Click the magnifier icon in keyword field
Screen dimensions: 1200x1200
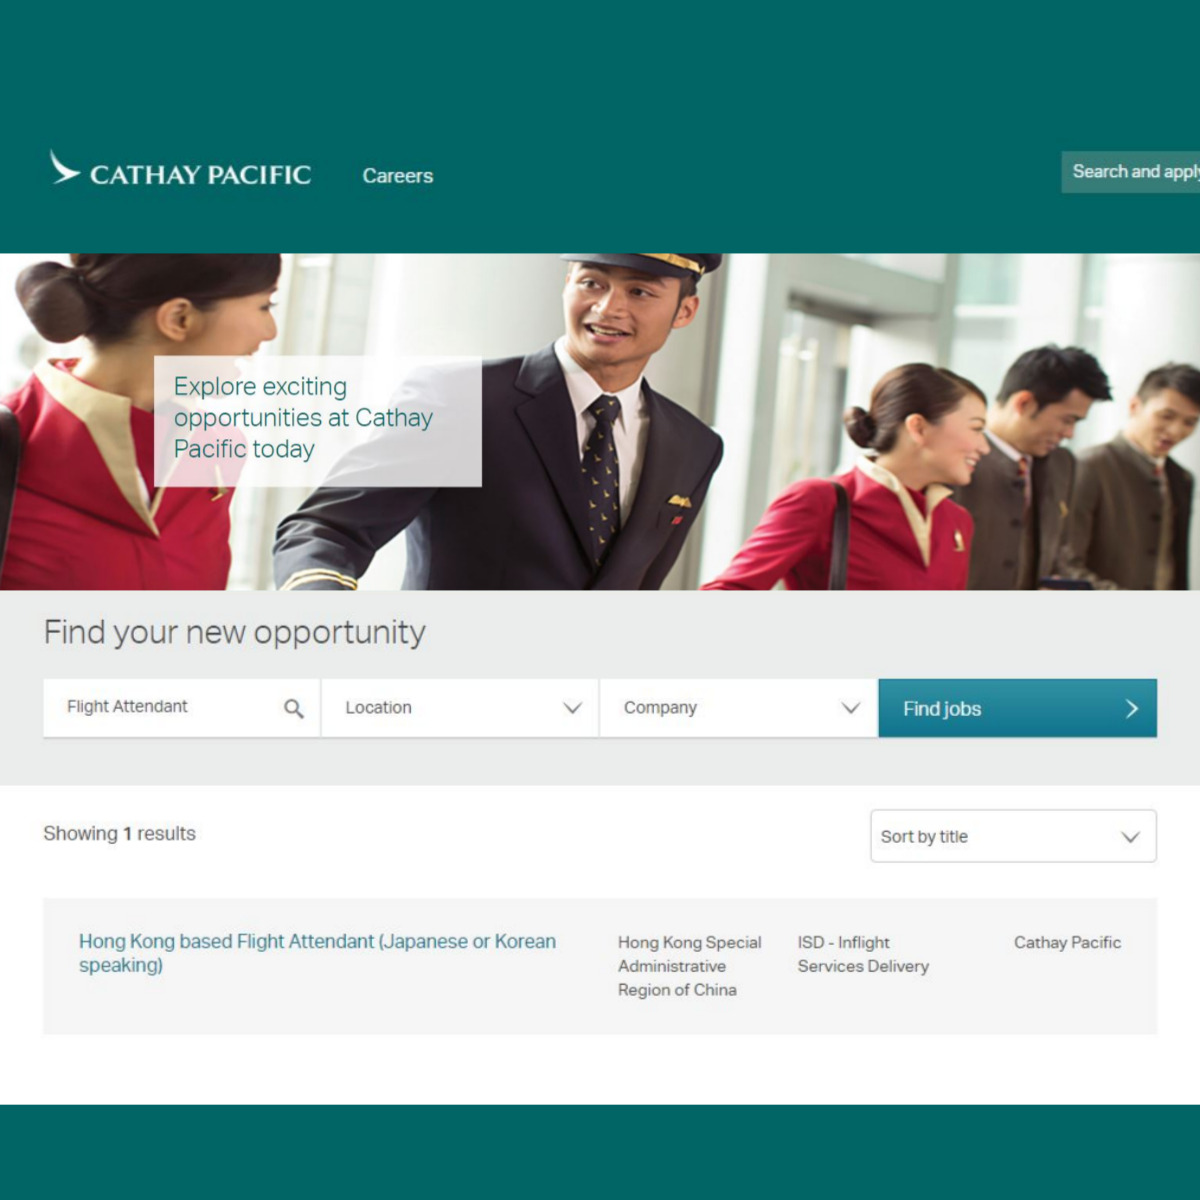(x=293, y=708)
